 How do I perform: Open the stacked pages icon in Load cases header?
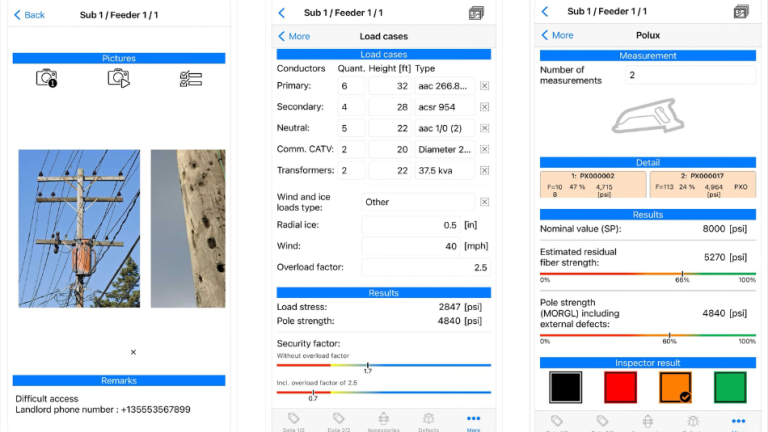point(476,13)
